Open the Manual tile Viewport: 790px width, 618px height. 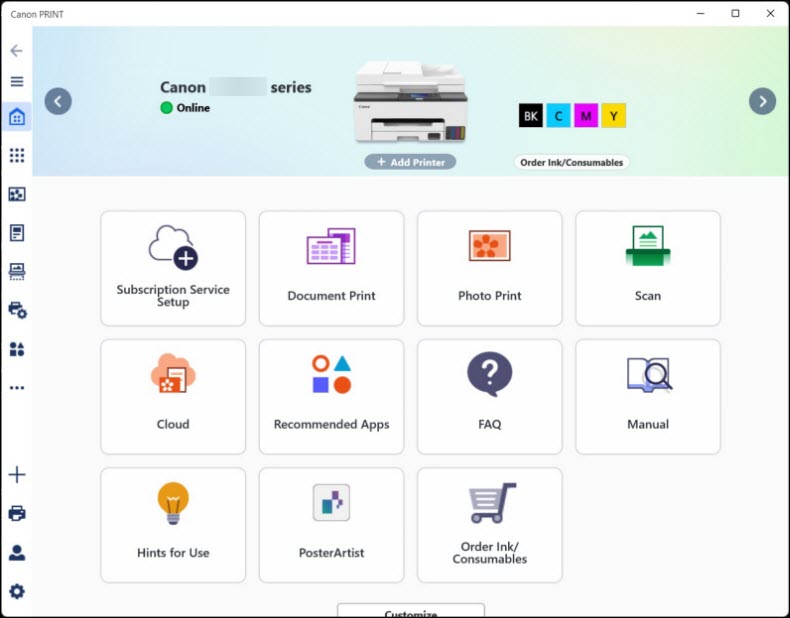tap(647, 396)
